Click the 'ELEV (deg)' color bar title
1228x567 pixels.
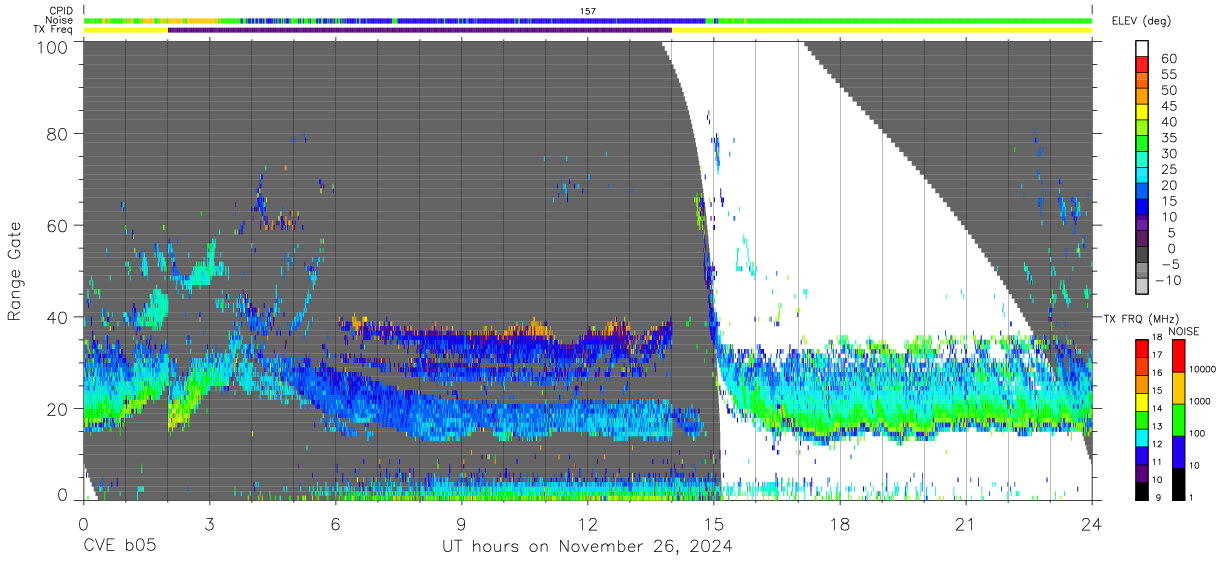(1142, 21)
